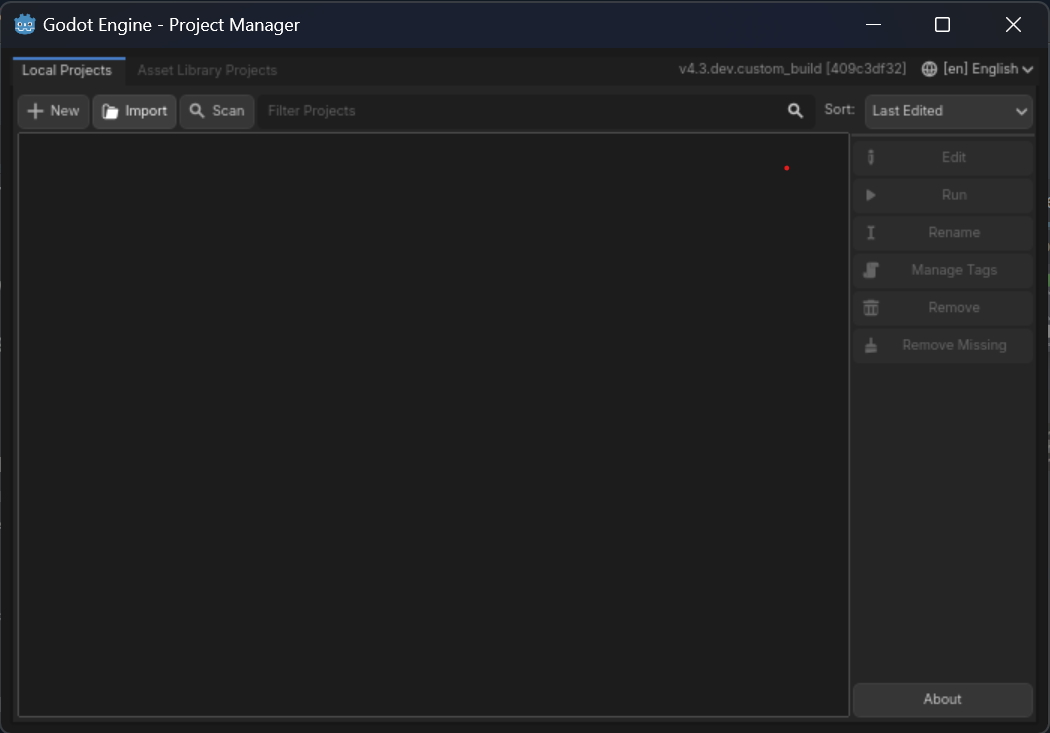
Task: Open the About dialog
Action: point(942,700)
